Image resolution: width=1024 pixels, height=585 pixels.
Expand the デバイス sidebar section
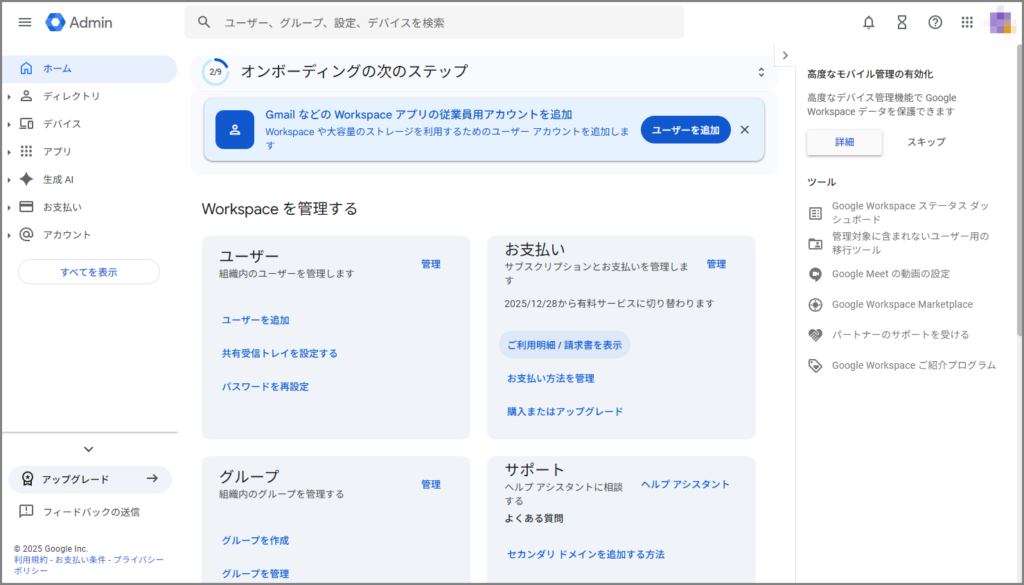(x=9, y=124)
